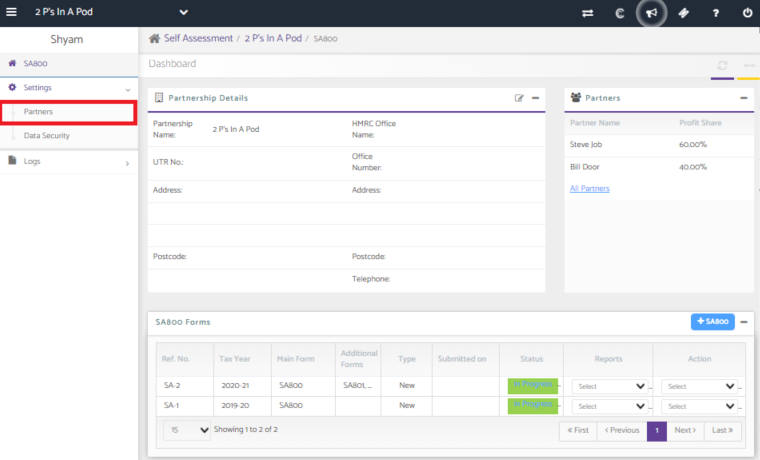Select partner Steve Job row

click(x=659, y=145)
